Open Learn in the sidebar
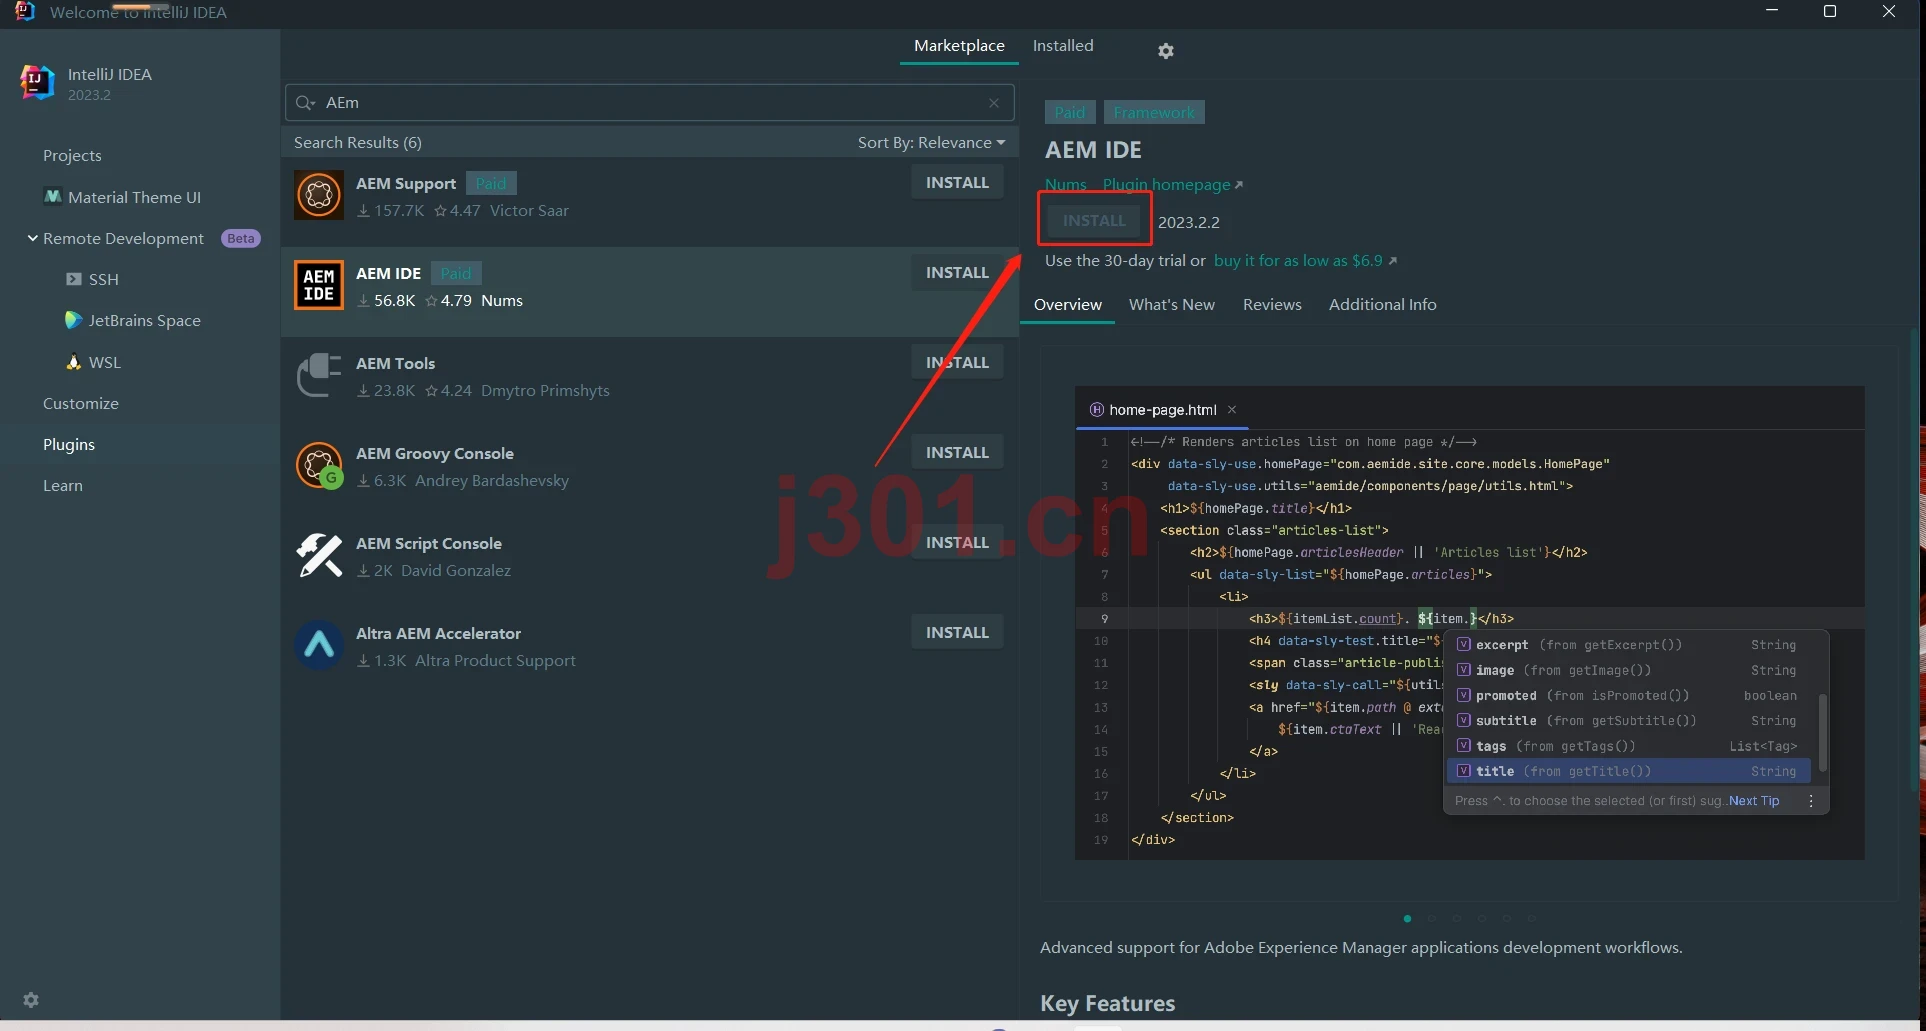 pos(63,485)
